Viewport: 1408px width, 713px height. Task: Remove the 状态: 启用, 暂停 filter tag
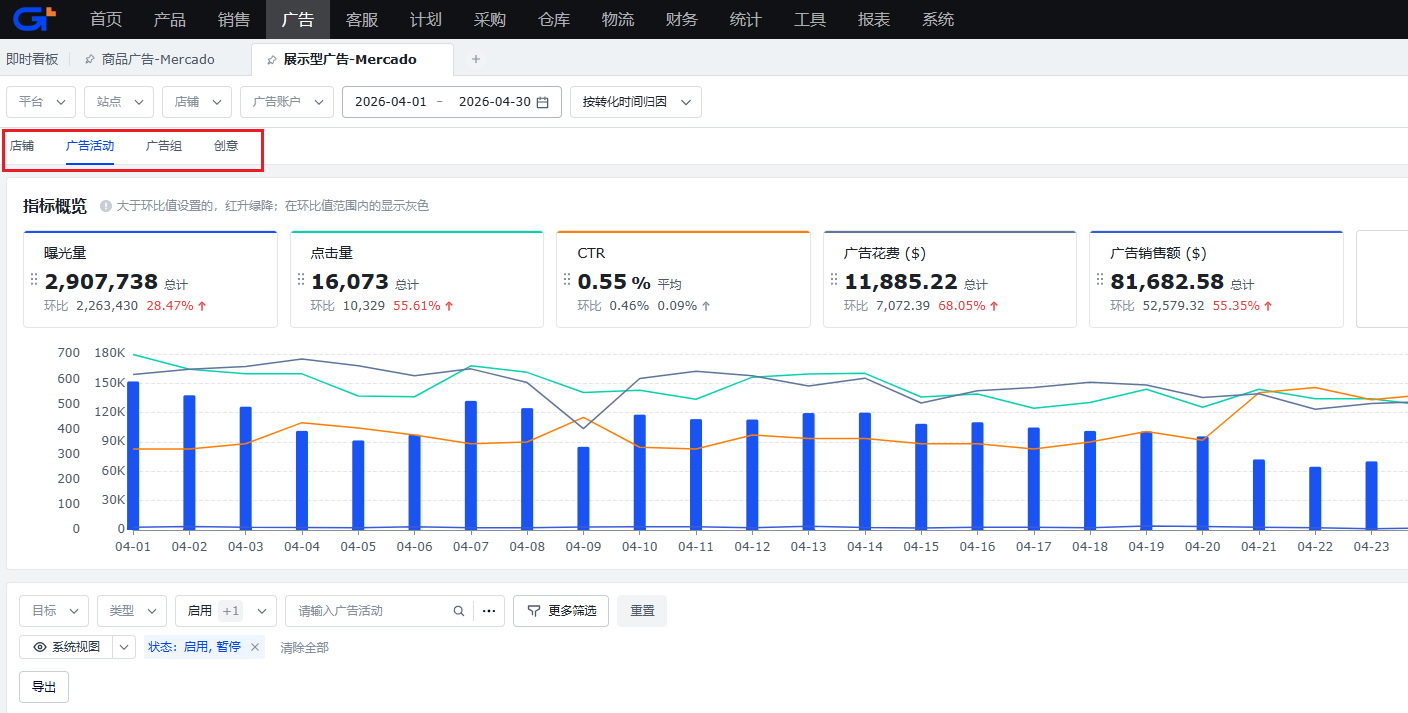[255, 647]
